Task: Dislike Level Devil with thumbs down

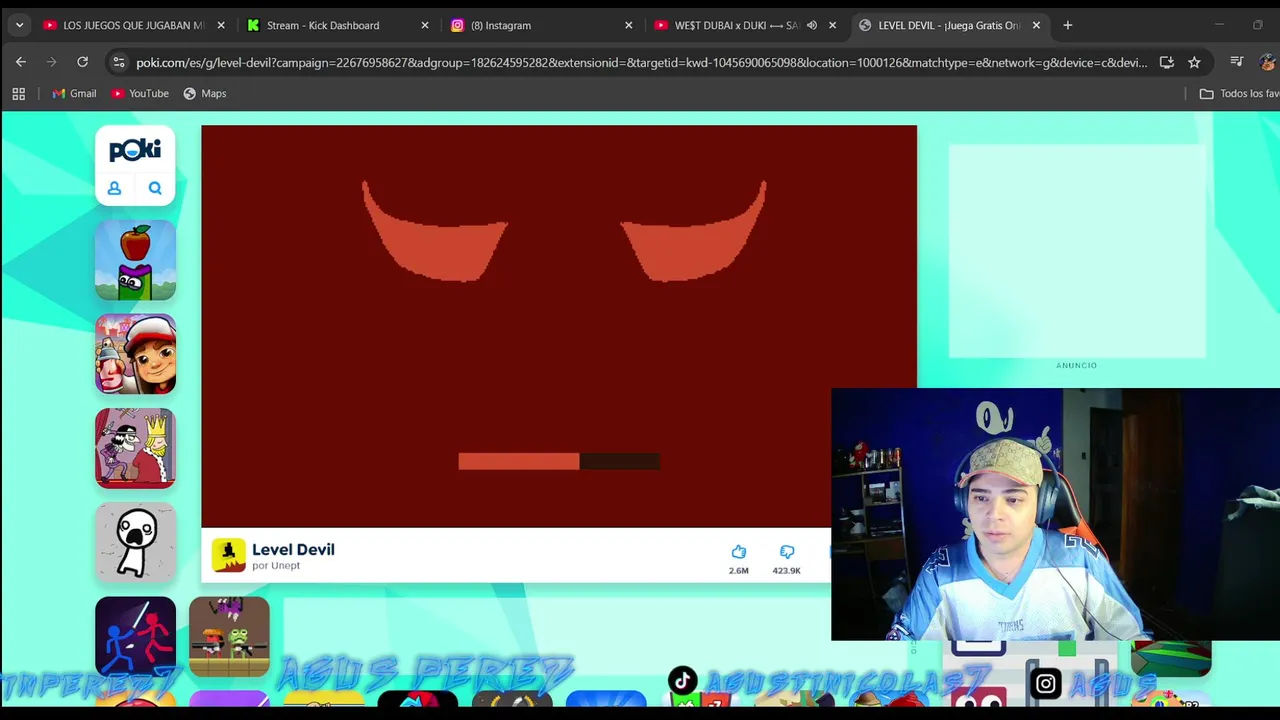Action: coord(787,552)
